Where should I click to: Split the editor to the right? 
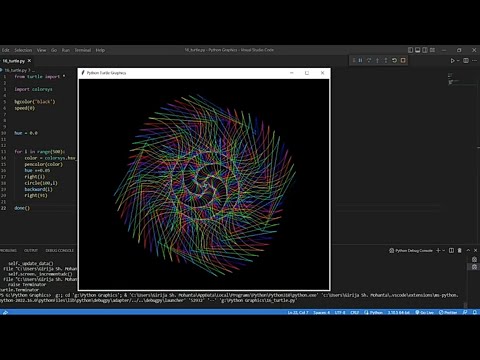(466, 61)
